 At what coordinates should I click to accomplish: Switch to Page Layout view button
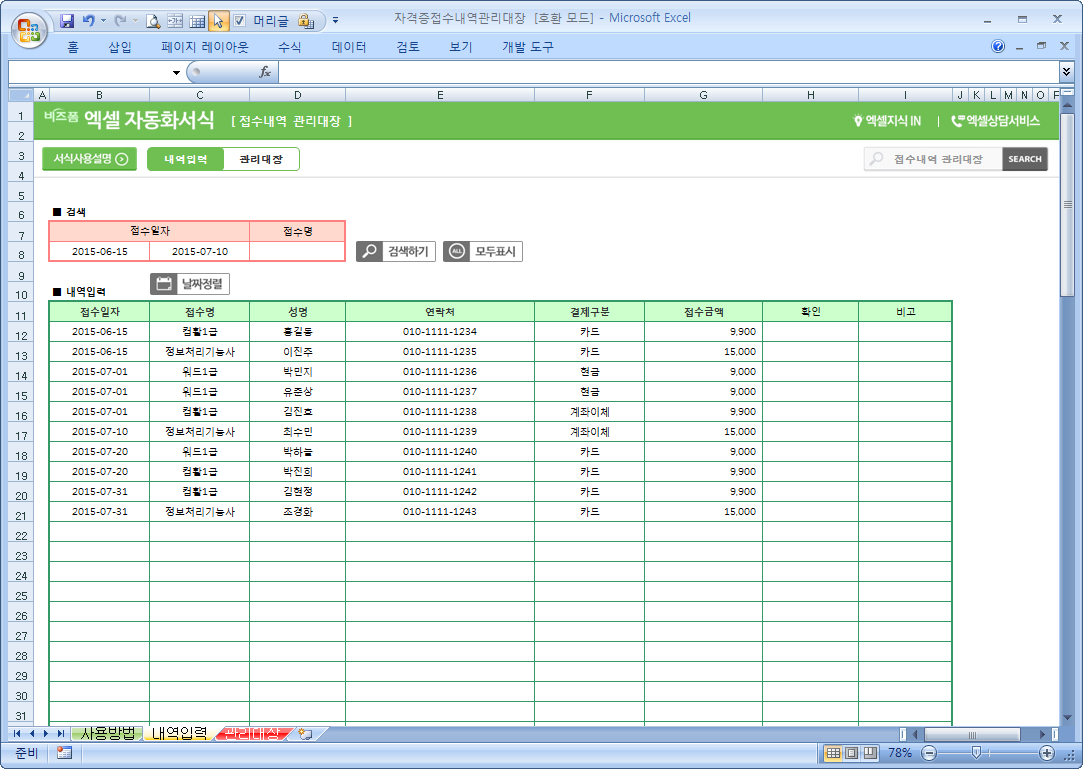[x=852, y=753]
